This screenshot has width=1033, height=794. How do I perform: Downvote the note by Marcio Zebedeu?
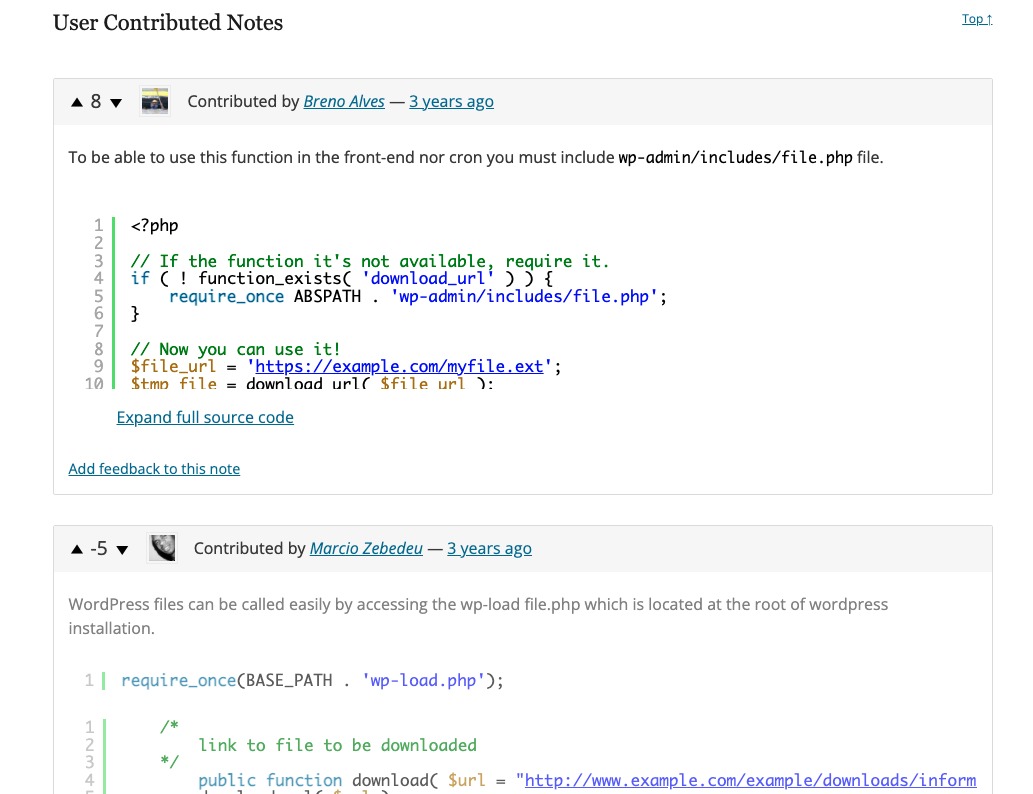click(123, 549)
